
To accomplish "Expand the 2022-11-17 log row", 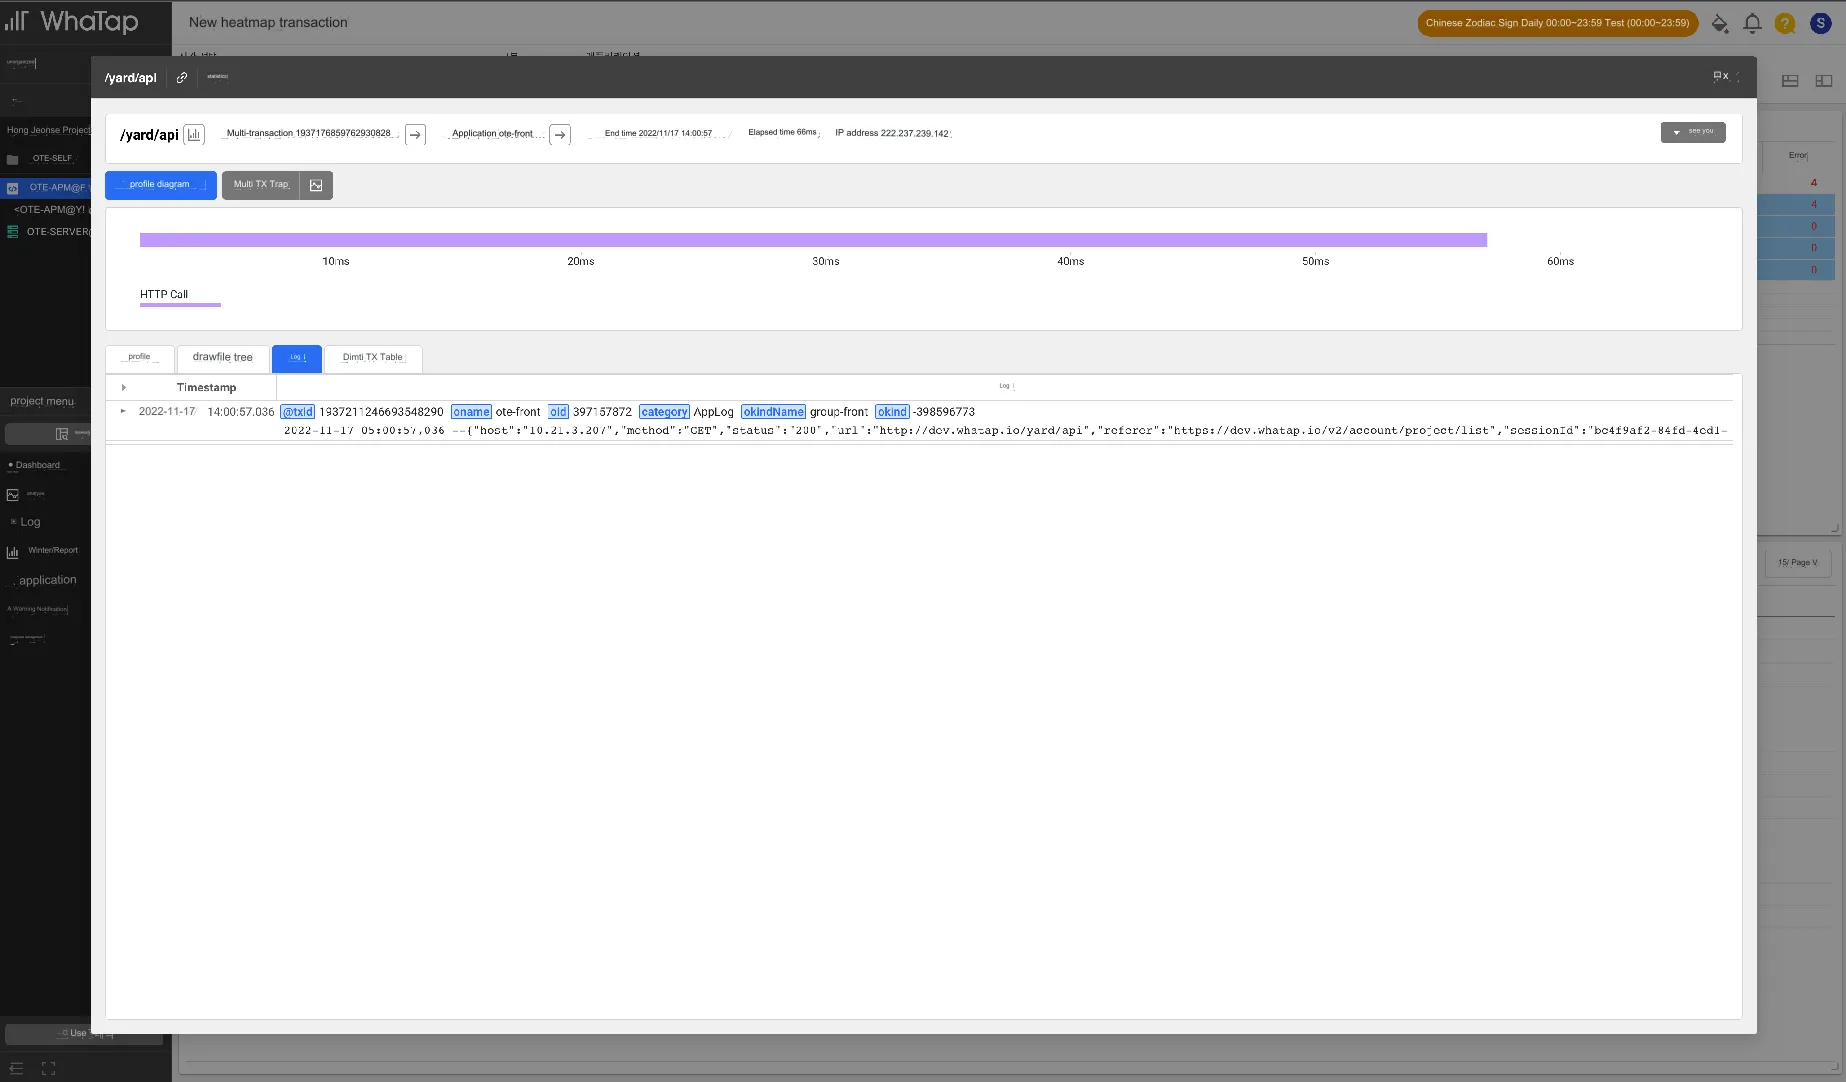I will point(123,411).
